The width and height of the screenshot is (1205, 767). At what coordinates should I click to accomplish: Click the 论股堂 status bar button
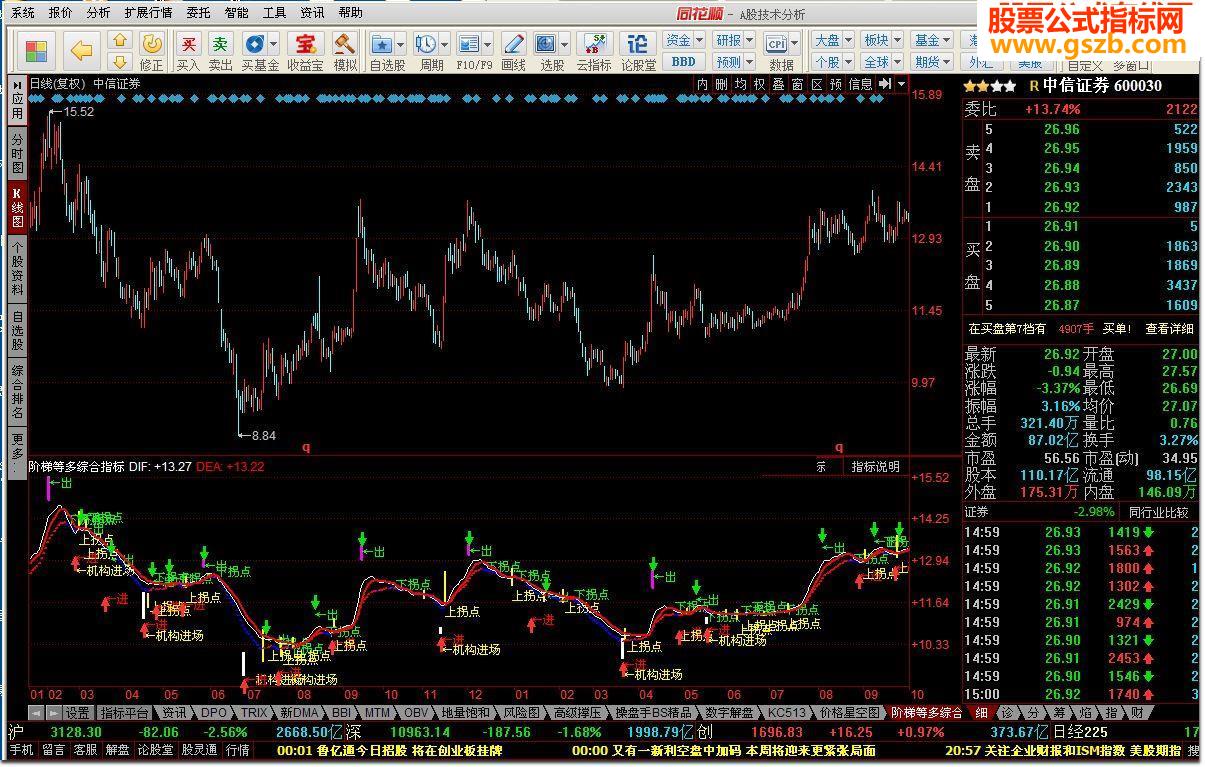tap(155, 749)
